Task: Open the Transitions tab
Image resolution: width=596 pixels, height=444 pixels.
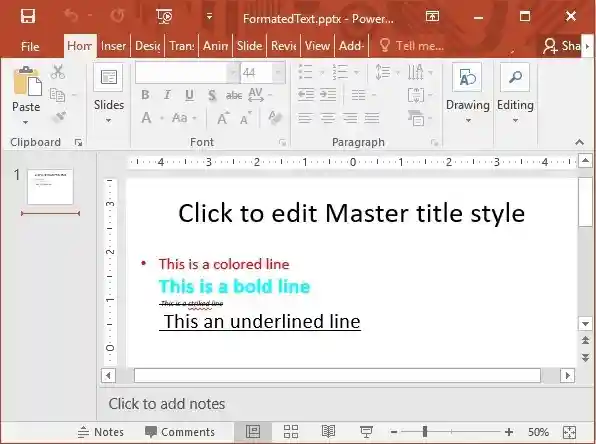Action: click(182, 46)
